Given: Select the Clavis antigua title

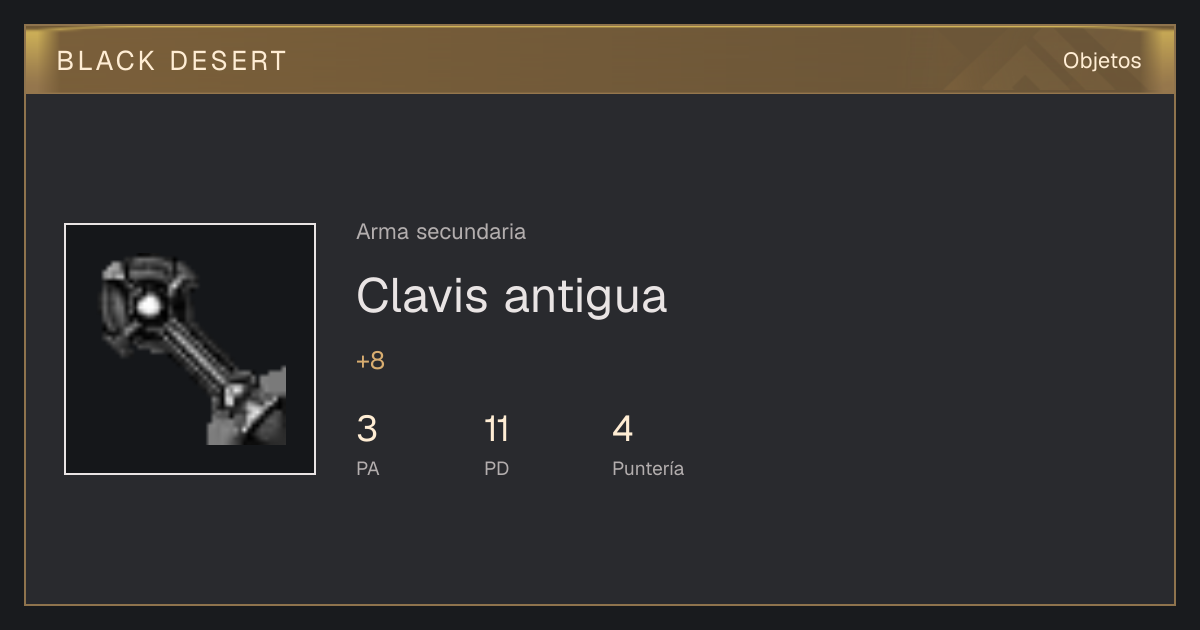Looking at the screenshot, I should click(x=511, y=296).
